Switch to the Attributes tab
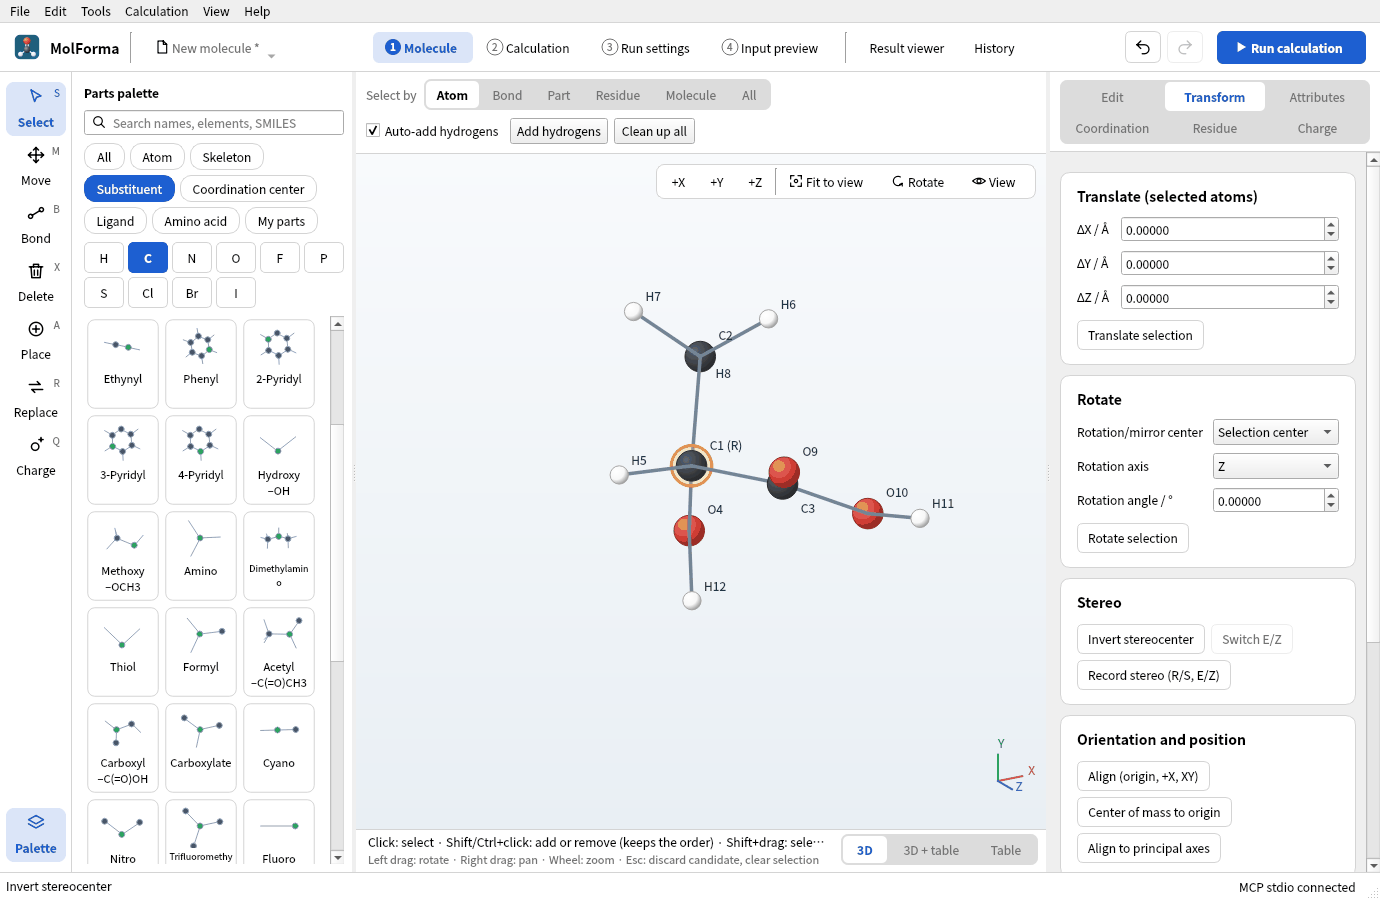 point(1317,97)
